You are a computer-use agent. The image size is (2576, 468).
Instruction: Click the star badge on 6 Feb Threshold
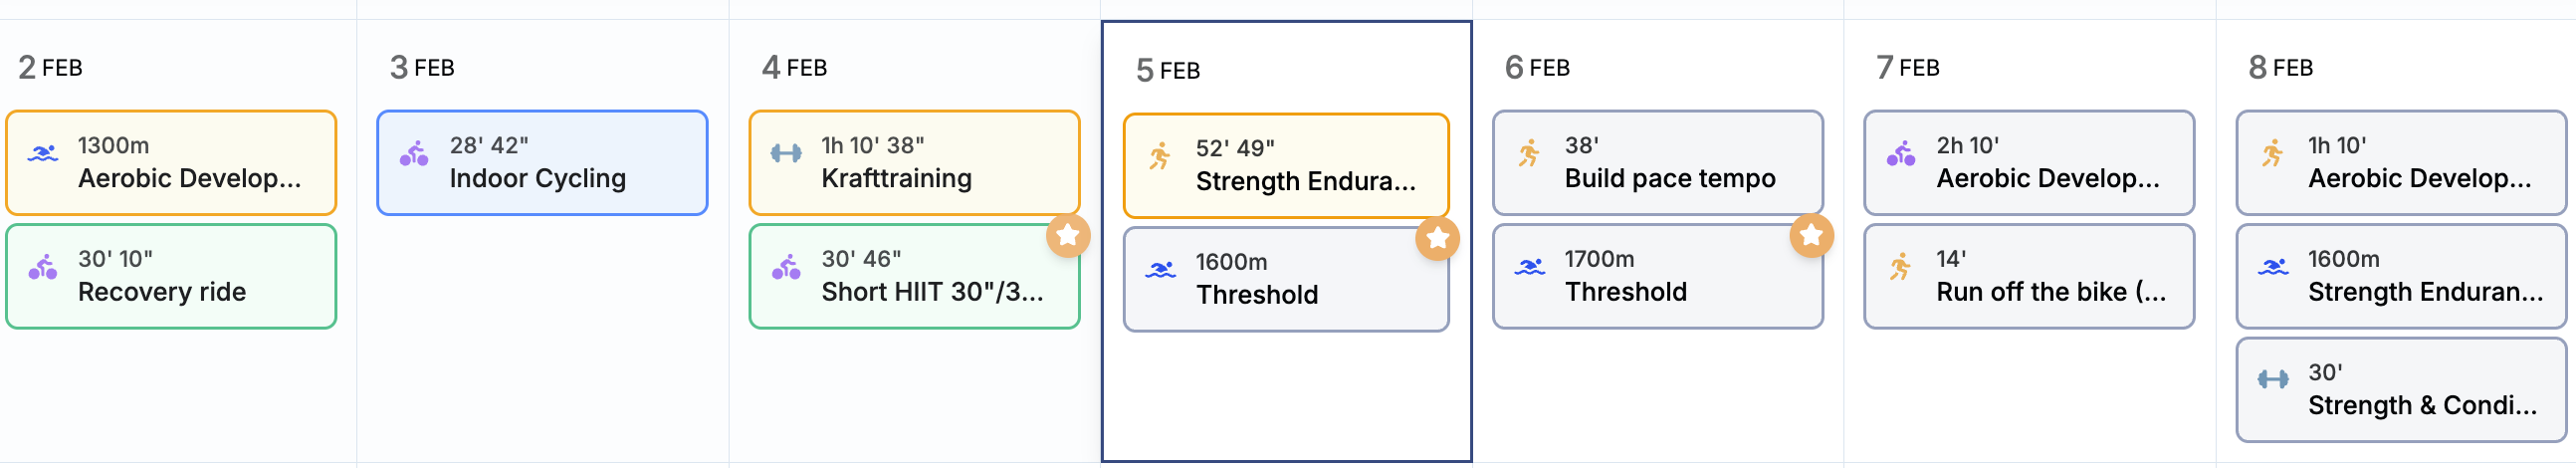point(1811,236)
